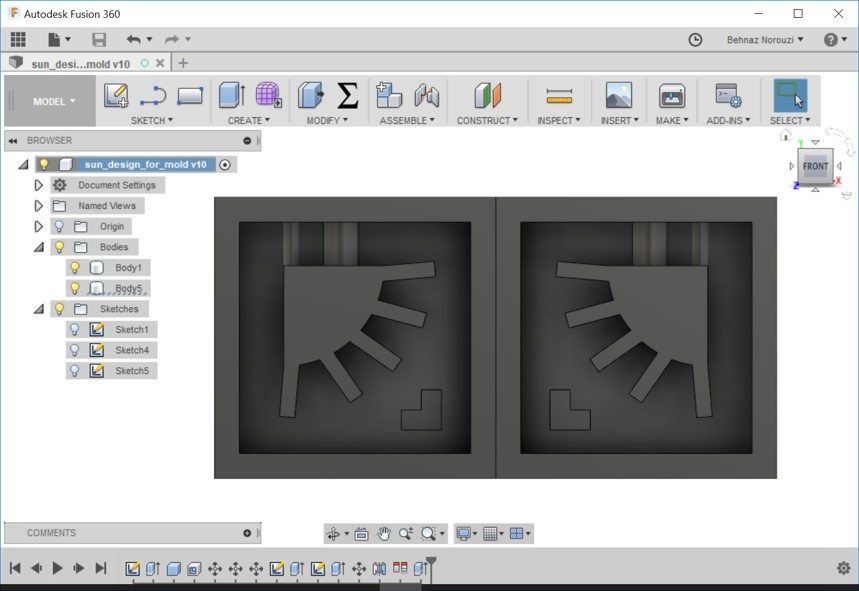Redo the last undone action
This screenshot has width=859, height=591.
pos(172,39)
